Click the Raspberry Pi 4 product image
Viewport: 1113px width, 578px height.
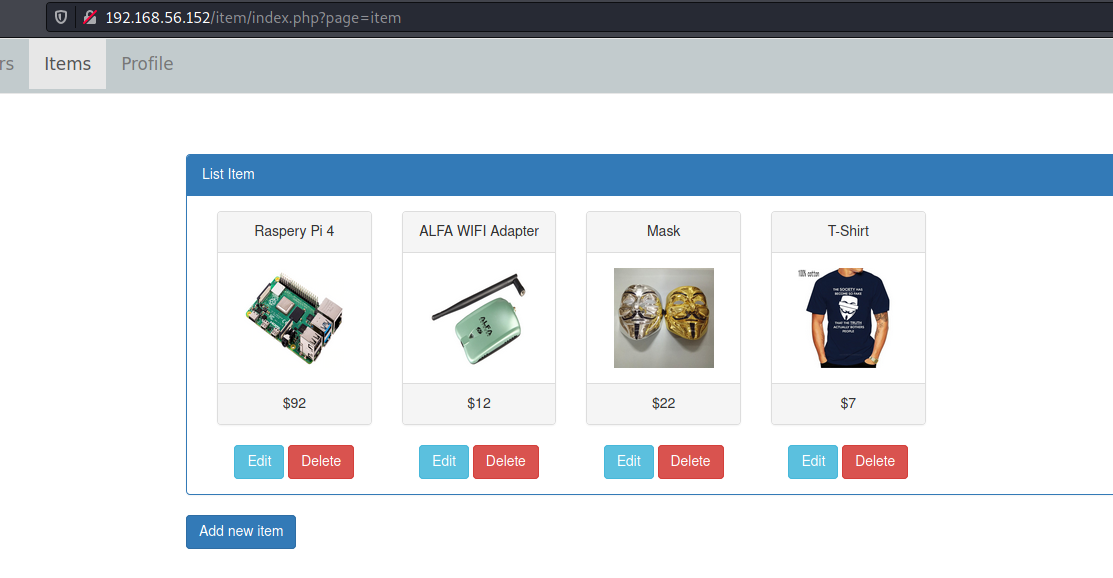[x=294, y=318]
